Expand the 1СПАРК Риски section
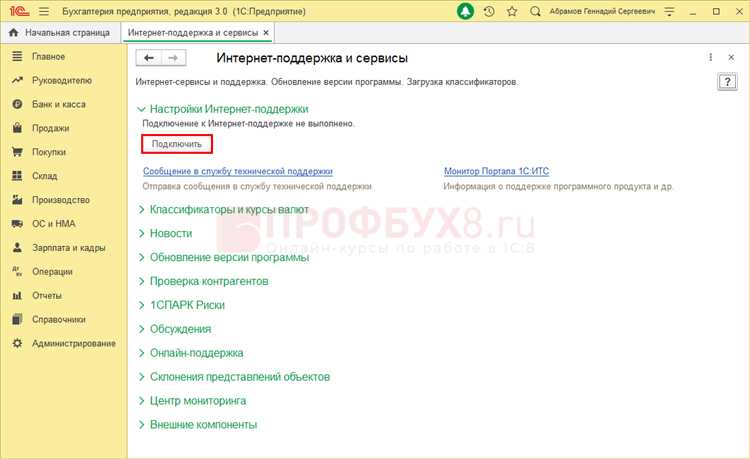 pyautogui.click(x=141, y=305)
